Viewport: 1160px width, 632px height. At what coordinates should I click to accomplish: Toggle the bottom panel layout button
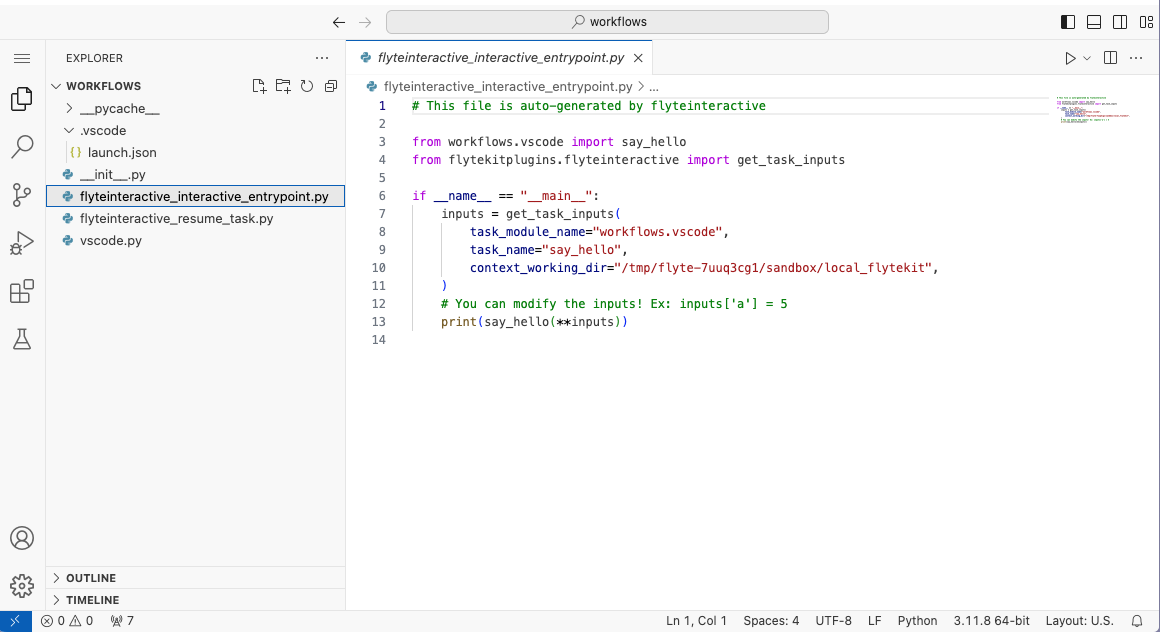(1094, 22)
